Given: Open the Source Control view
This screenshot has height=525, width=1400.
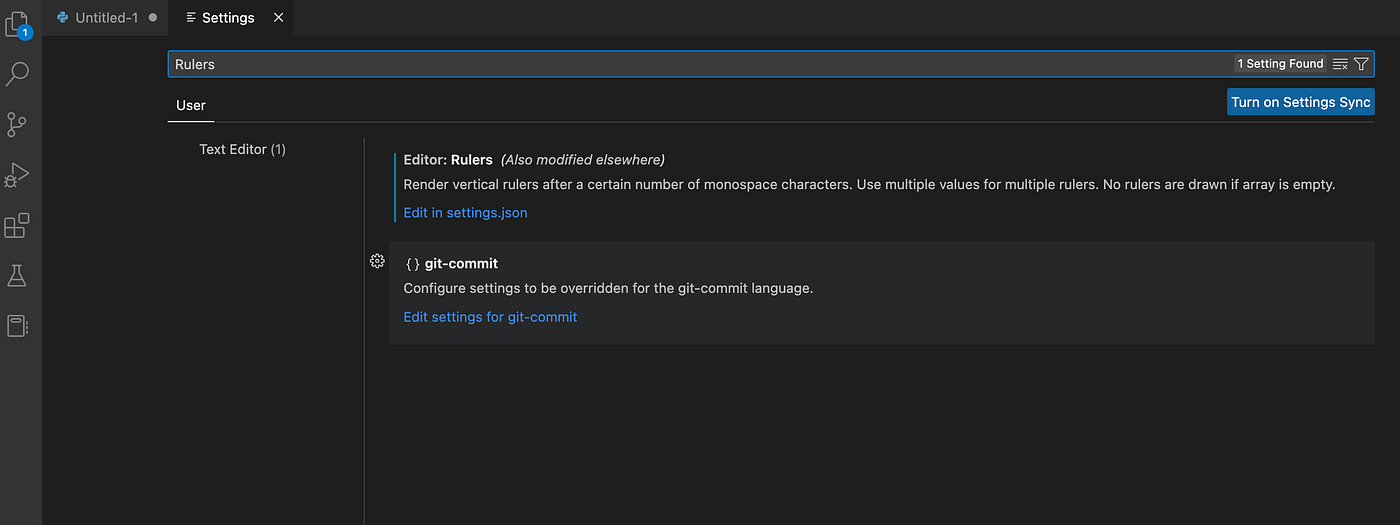Looking at the screenshot, I should point(17,124).
